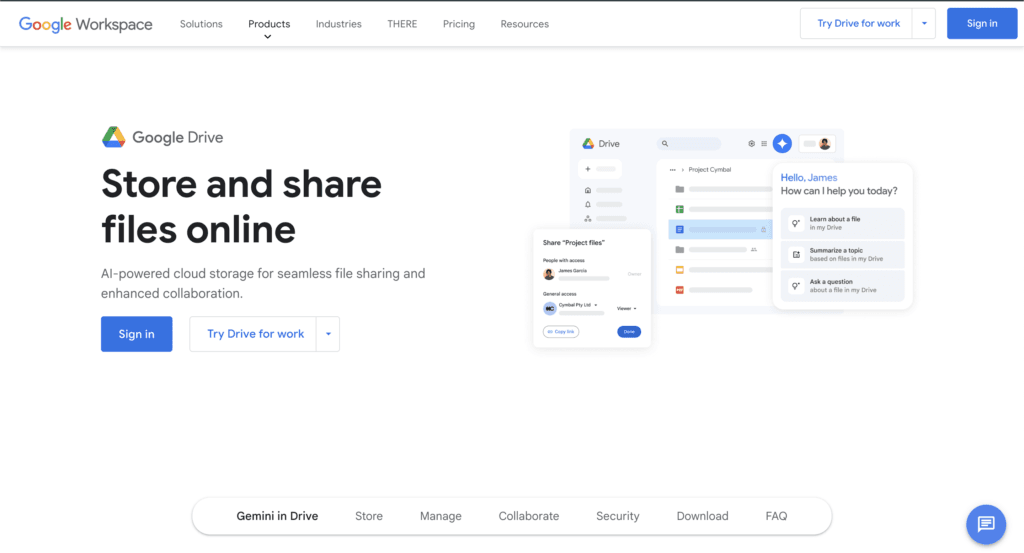Select the Ask a question suggestion
Image resolution: width=1024 pixels, height=553 pixels.
842,286
